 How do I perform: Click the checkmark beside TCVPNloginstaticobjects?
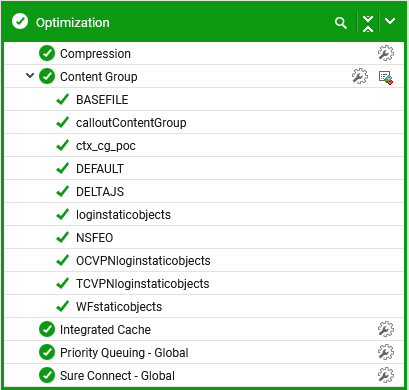coord(63,283)
